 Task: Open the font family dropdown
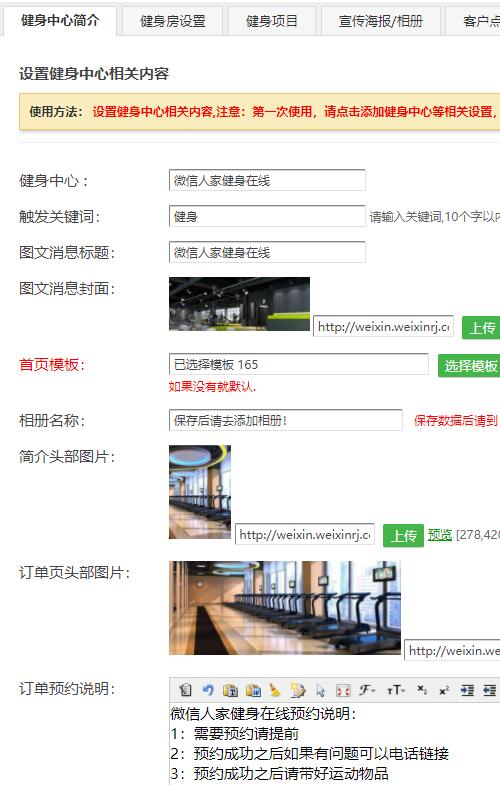click(367, 690)
